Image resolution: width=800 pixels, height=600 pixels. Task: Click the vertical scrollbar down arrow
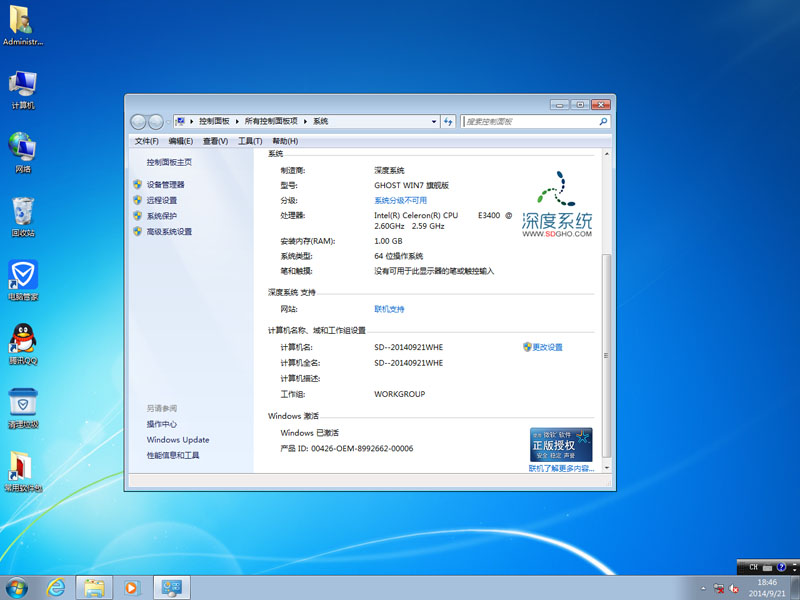607,467
